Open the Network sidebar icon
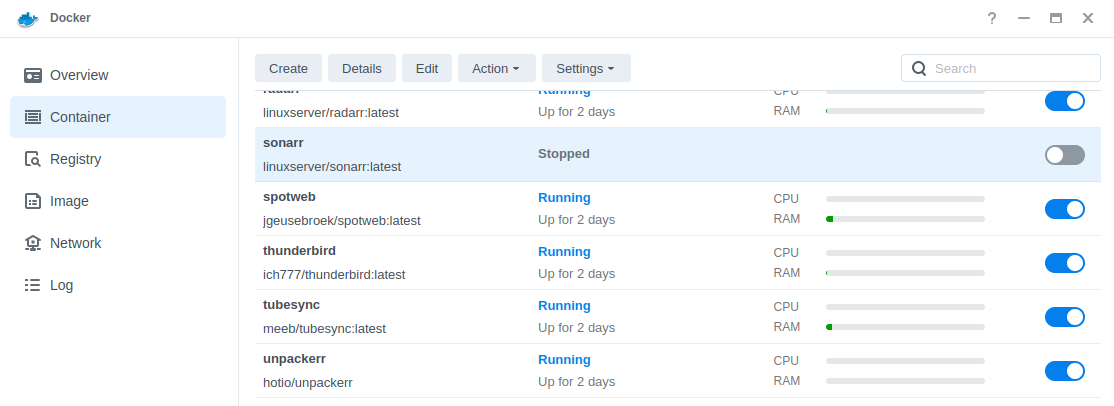Screen dimensions: 1114x406 point(33,243)
